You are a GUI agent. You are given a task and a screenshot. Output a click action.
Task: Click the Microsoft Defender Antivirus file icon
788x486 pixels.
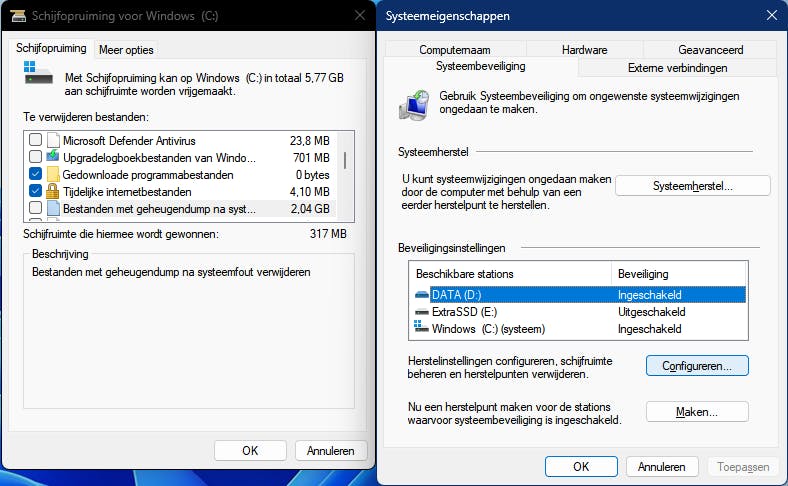(x=53, y=140)
